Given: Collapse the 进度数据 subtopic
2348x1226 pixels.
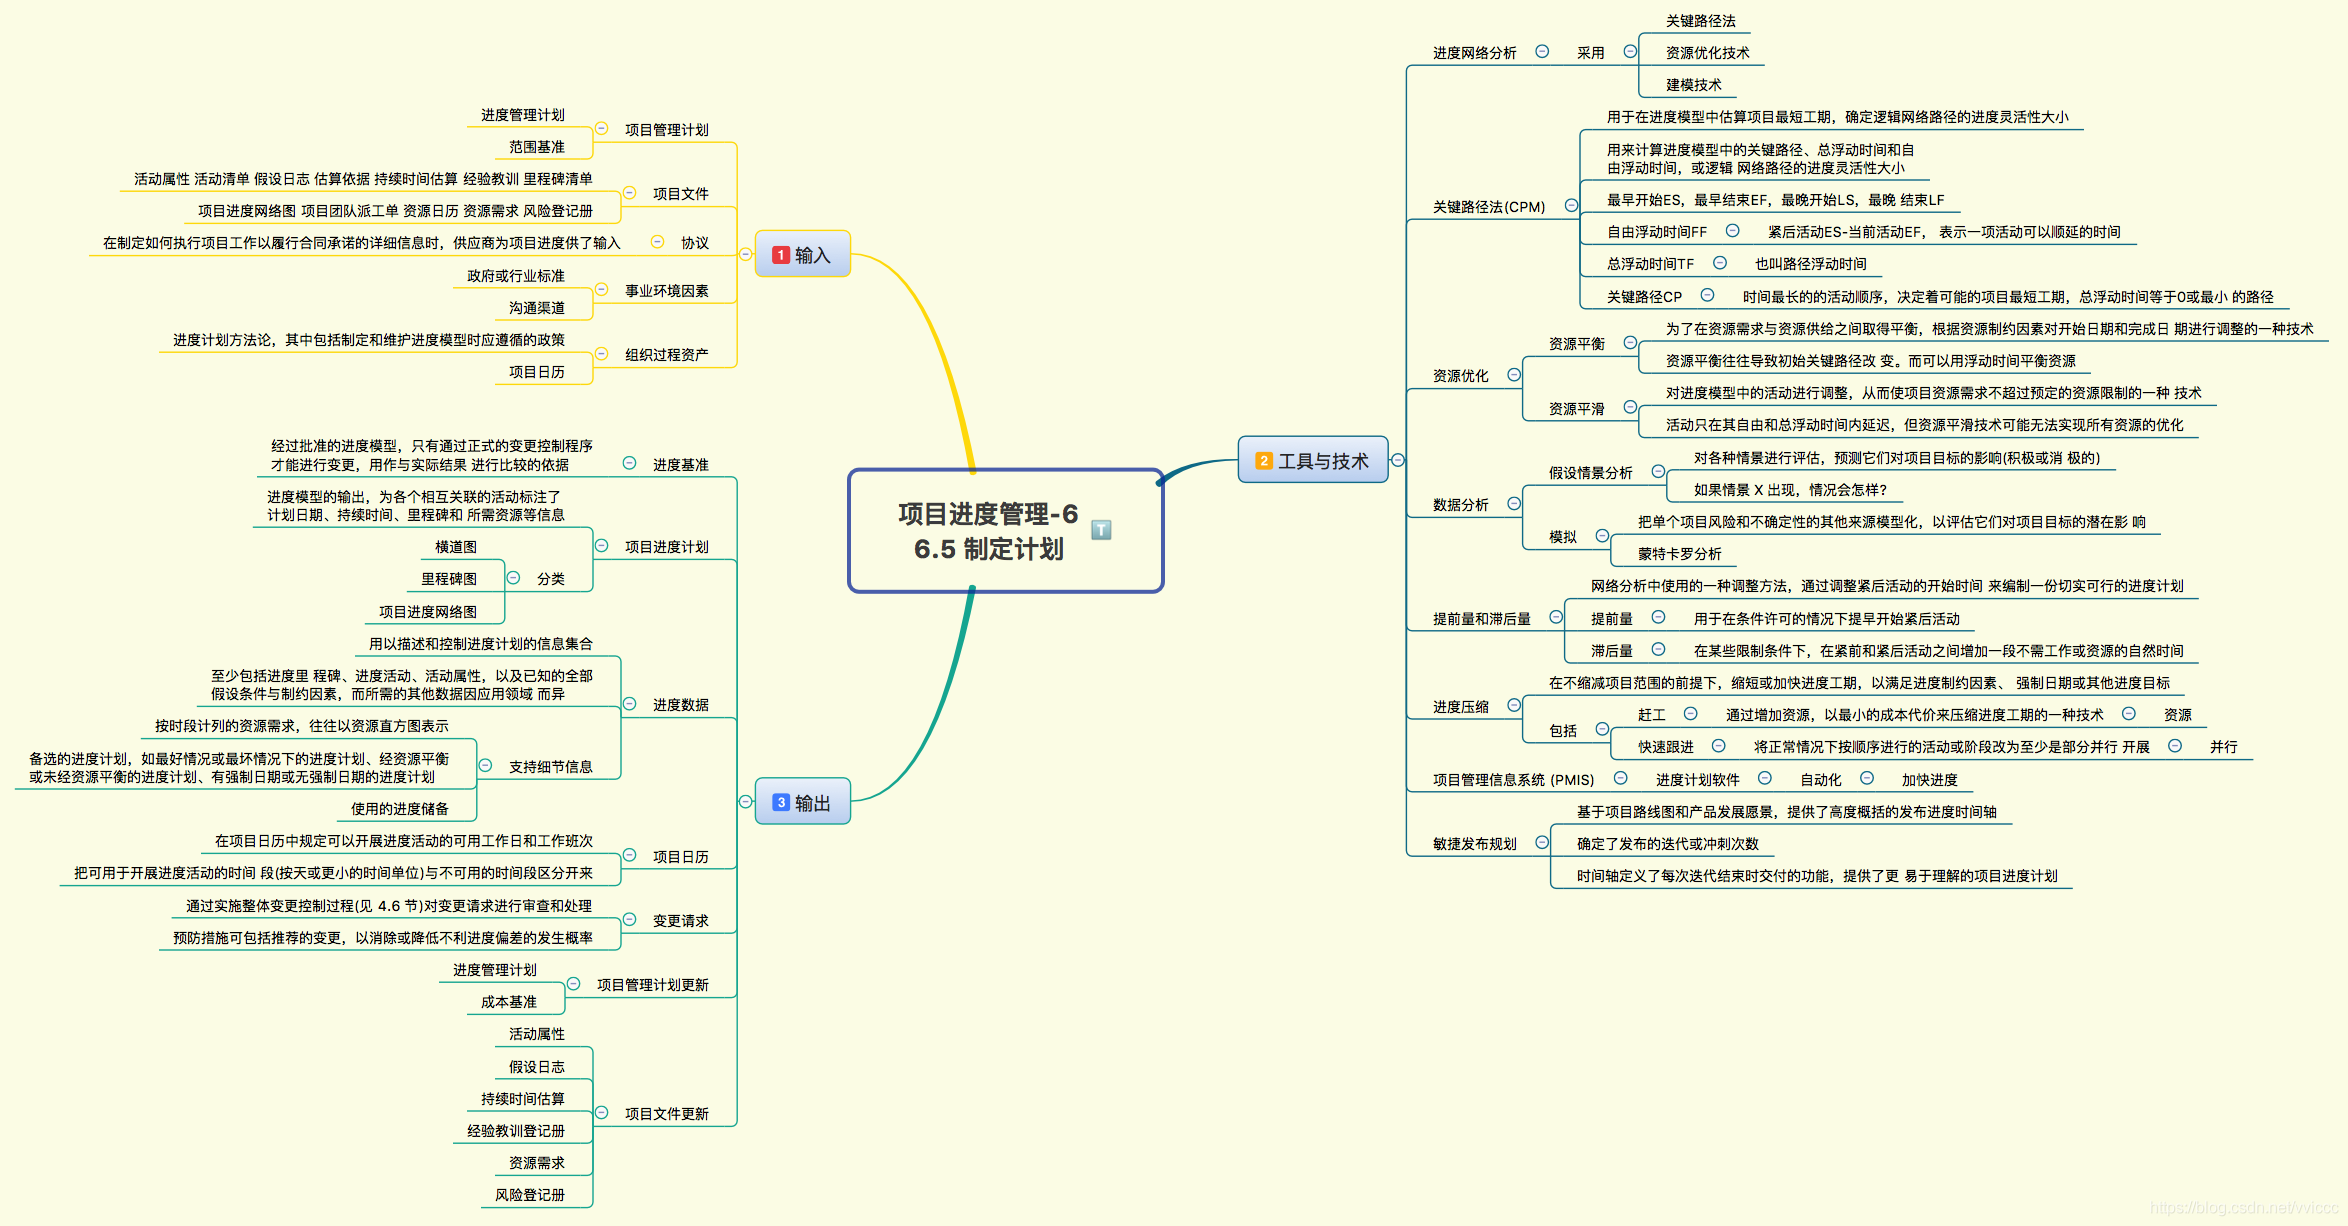Looking at the screenshot, I should 630,704.
